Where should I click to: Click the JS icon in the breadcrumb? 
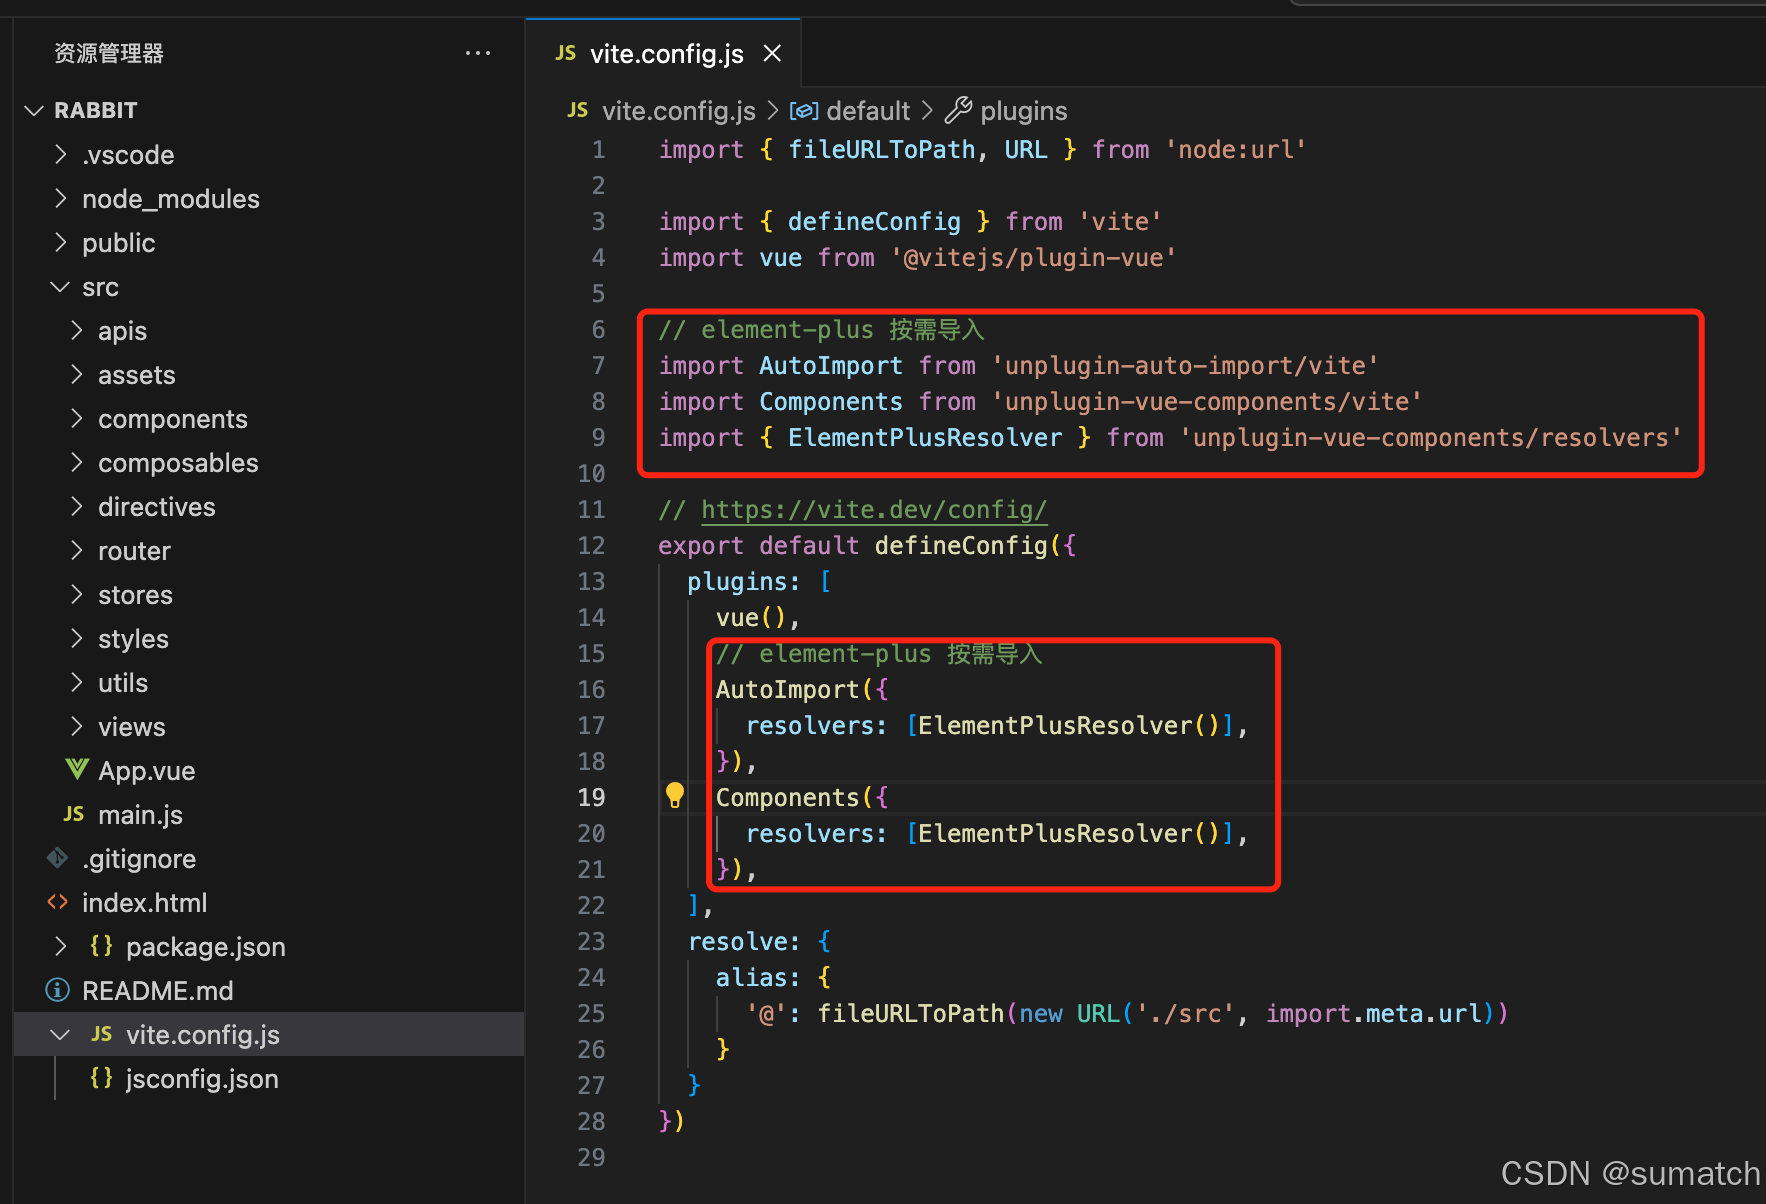pos(578,110)
